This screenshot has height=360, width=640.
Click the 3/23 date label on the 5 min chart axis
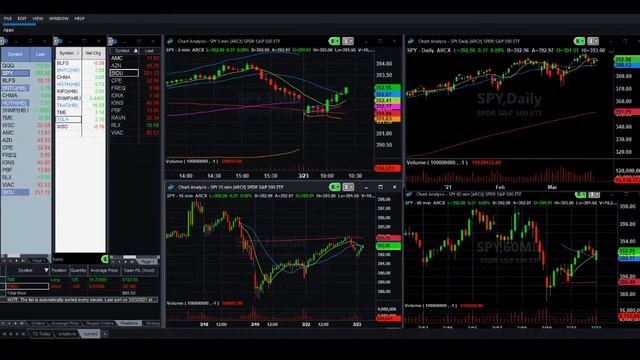tap(303, 176)
